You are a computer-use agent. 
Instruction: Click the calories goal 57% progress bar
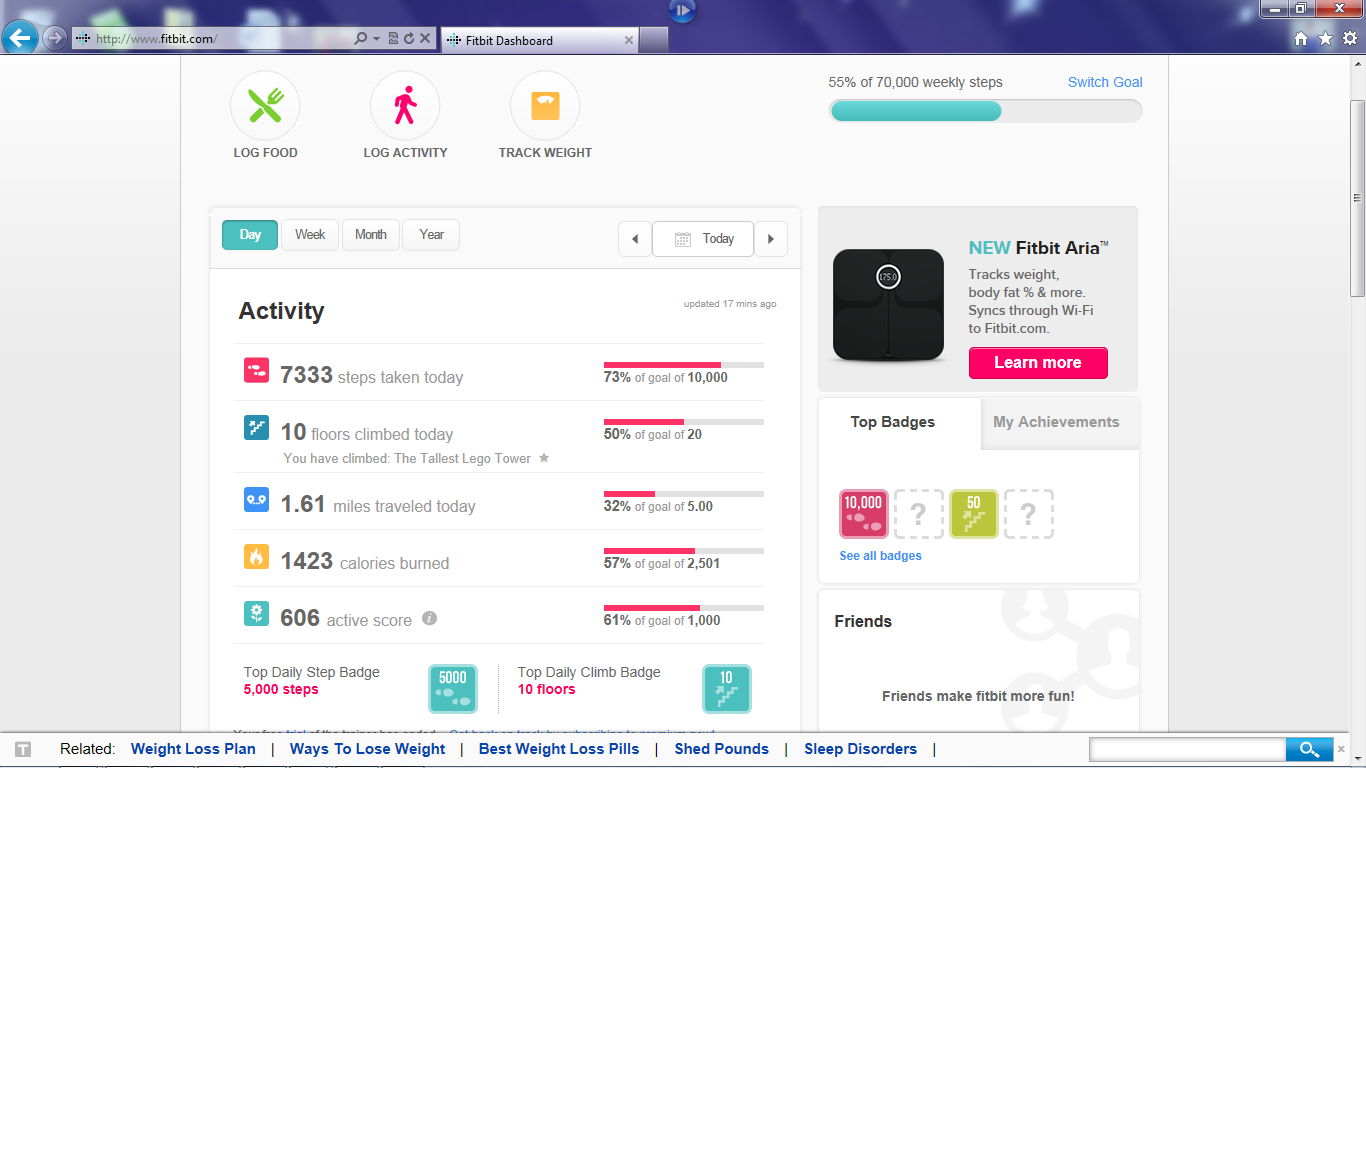tap(684, 551)
